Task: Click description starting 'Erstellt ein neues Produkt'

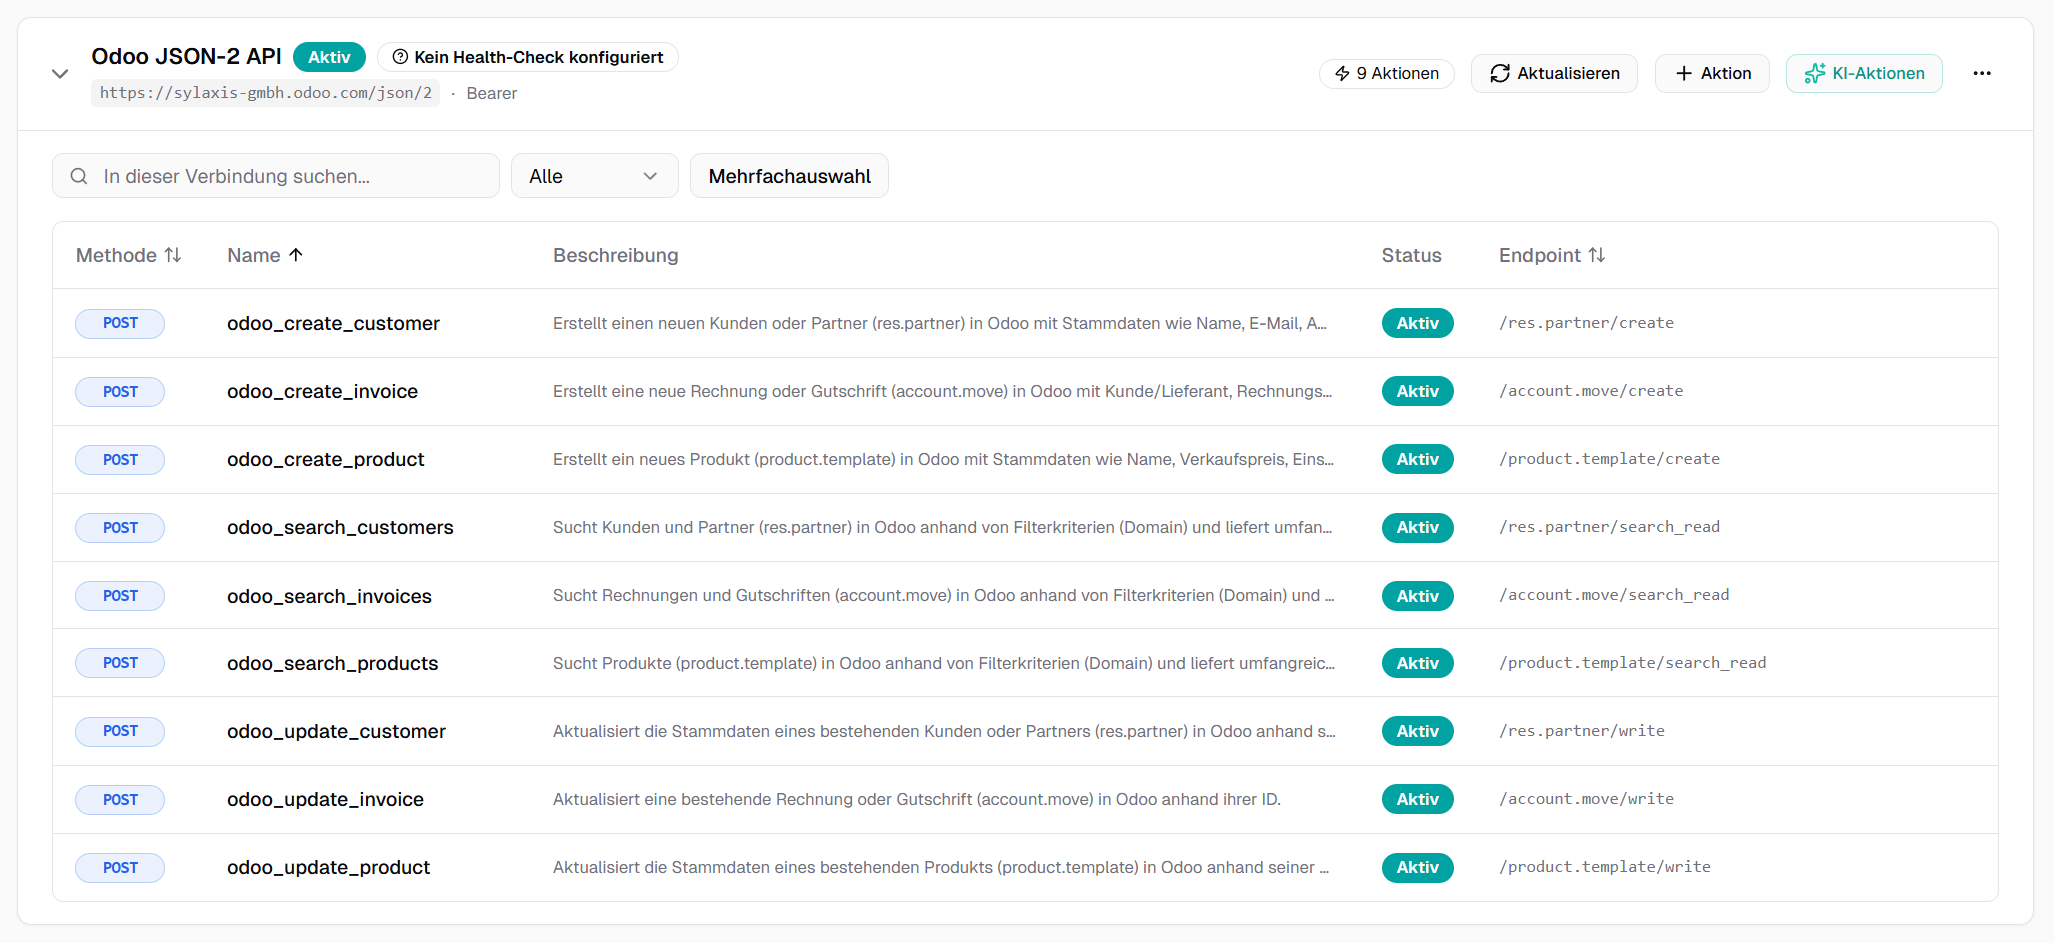Action: click(x=943, y=459)
